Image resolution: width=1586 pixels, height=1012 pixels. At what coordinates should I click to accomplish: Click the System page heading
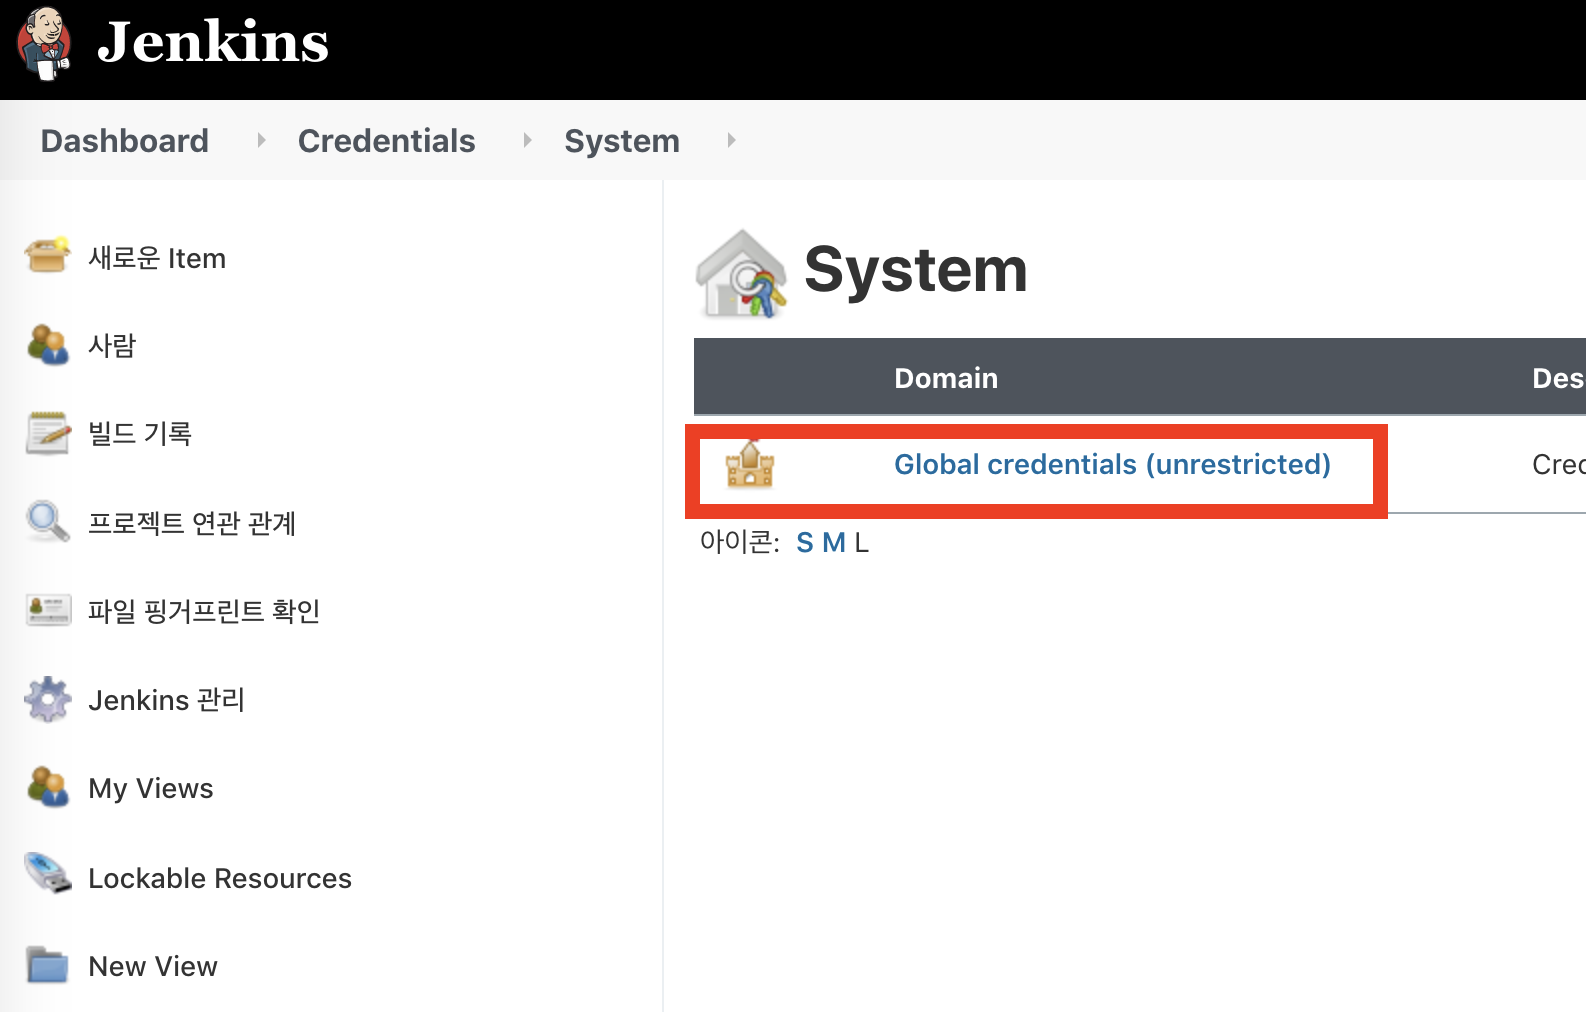pyautogui.click(x=916, y=269)
